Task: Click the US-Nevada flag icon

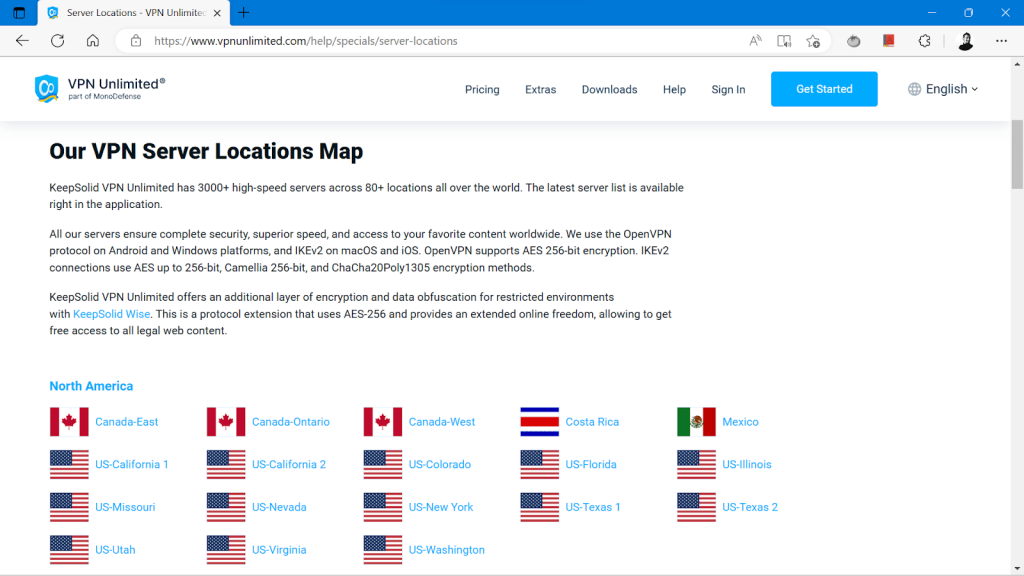Action: pos(226,507)
